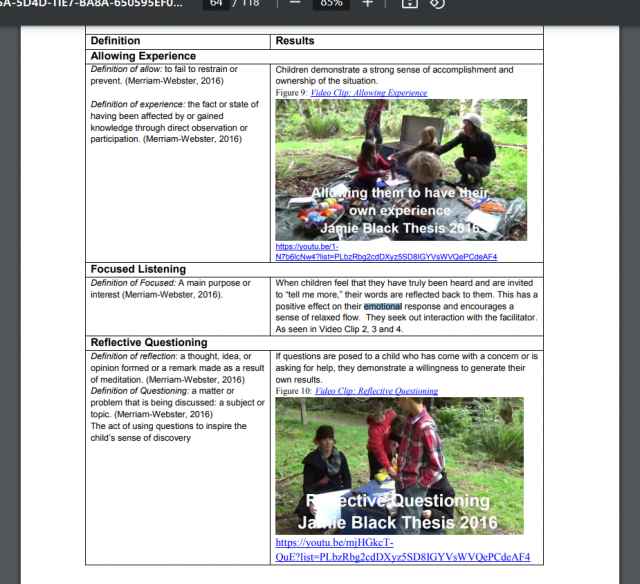Select the page number field showing 64
The width and height of the screenshot is (640, 584).
click(x=217, y=4)
